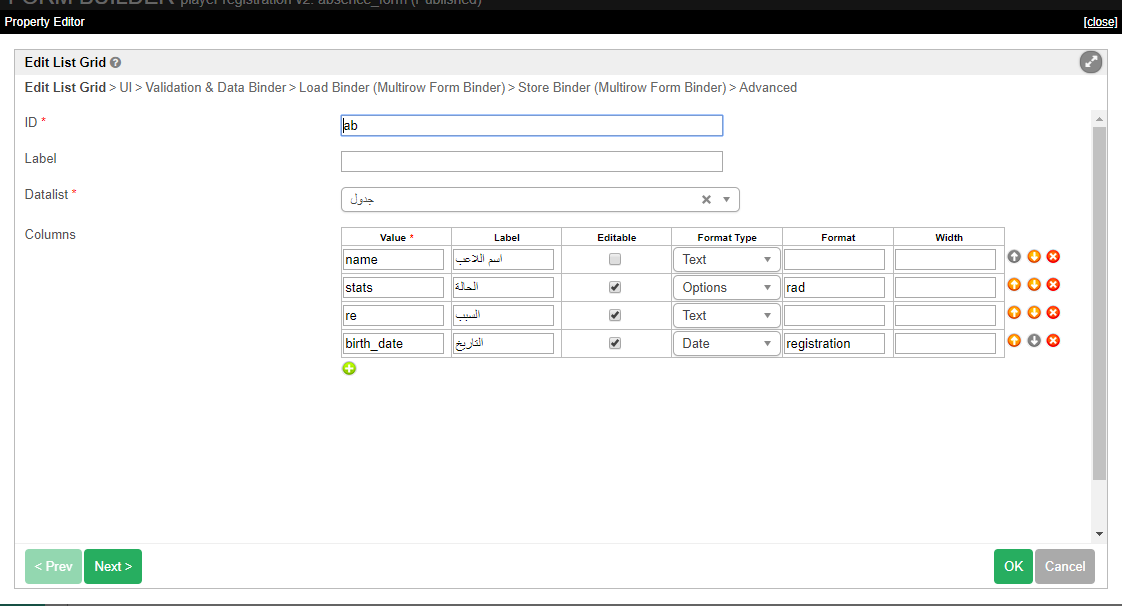The height and width of the screenshot is (606, 1122).
Task: Delete the name column row
Action: [1053, 257]
